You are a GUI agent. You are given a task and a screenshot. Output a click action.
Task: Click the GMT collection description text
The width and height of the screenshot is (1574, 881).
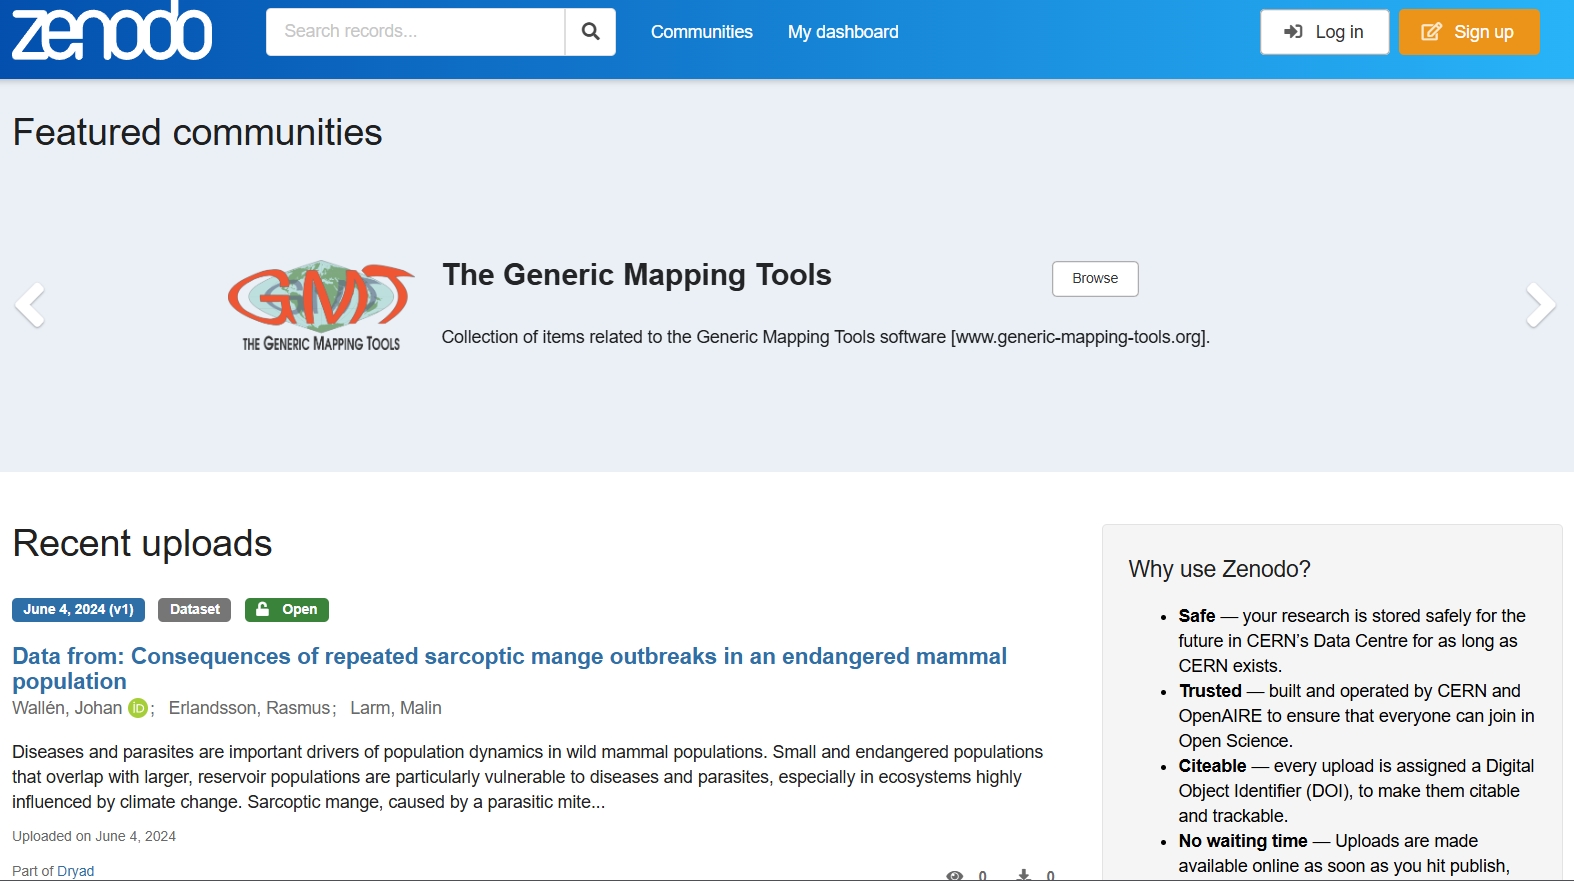pyautogui.click(x=826, y=337)
